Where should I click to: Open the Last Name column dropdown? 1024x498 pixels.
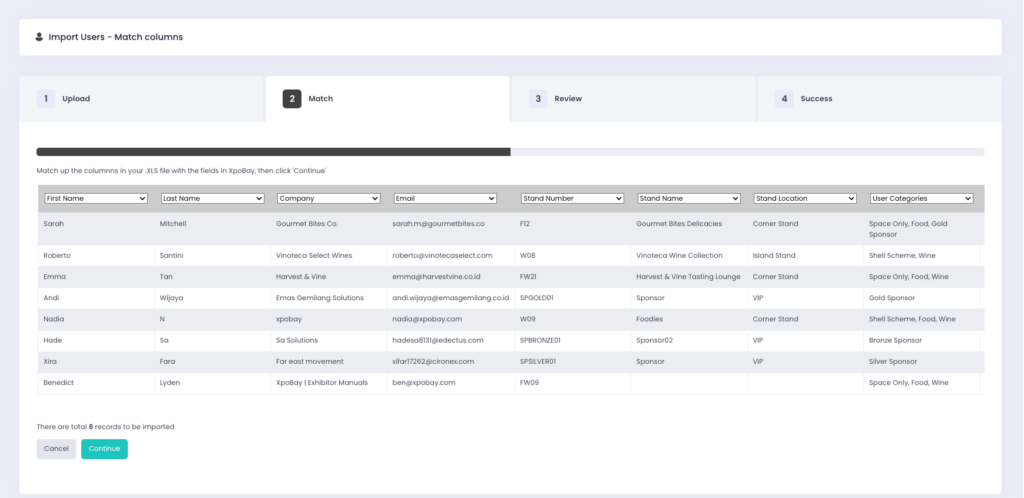(x=212, y=198)
